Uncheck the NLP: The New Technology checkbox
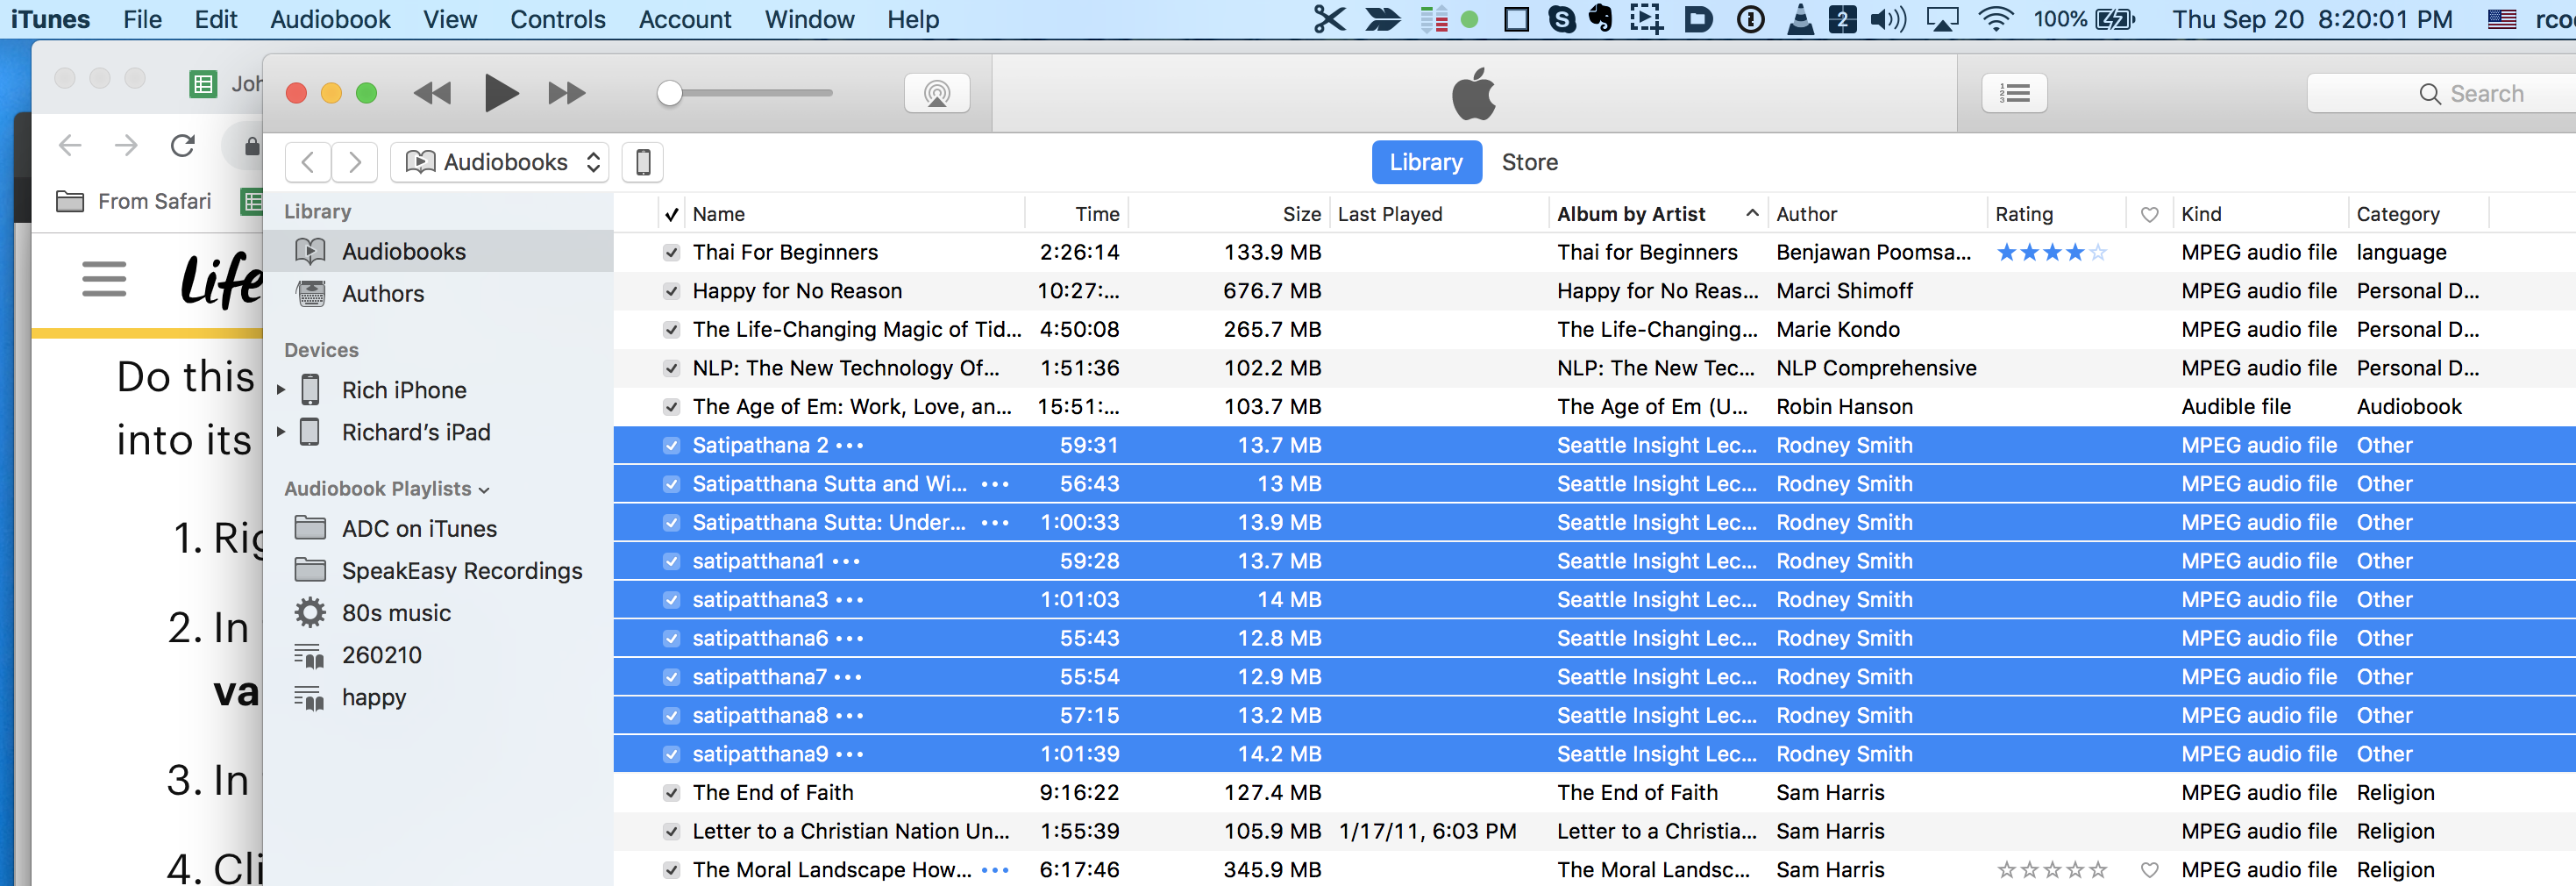 pyautogui.click(x=671, y=368)
